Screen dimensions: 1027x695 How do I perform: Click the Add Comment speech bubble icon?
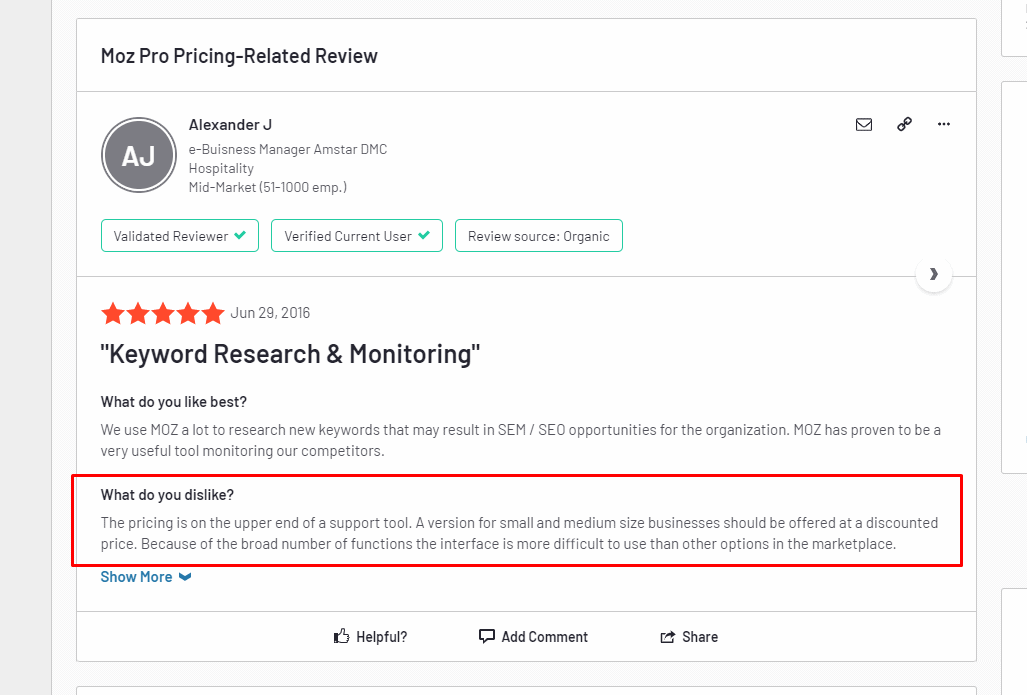click(x=487, y=636)
